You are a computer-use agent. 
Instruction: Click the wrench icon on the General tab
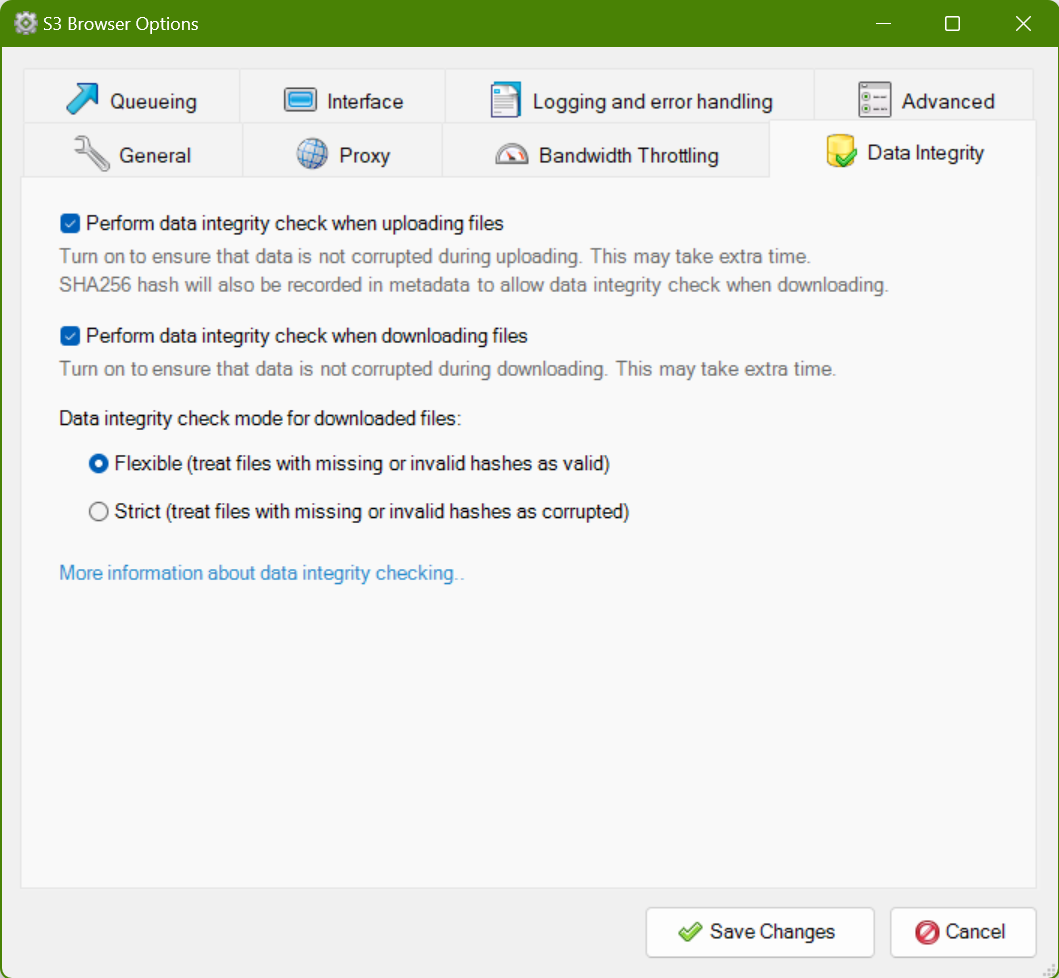point(90,153)
